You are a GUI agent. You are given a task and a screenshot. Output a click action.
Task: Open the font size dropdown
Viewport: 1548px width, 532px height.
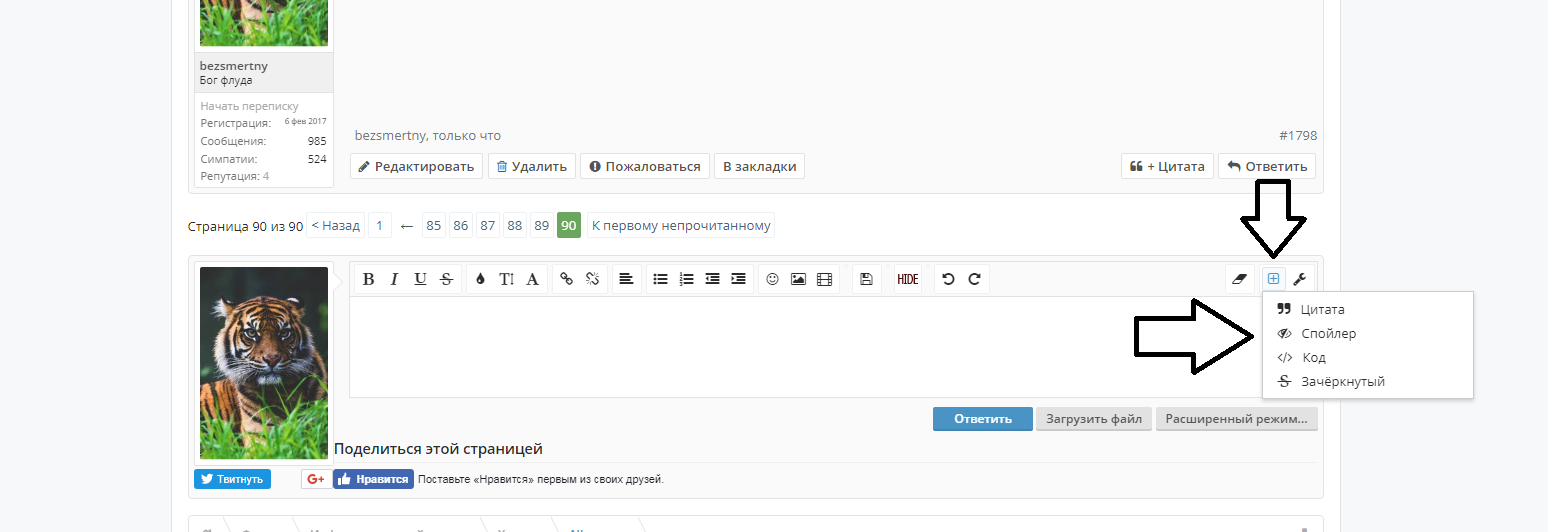(x=506, y=280)
